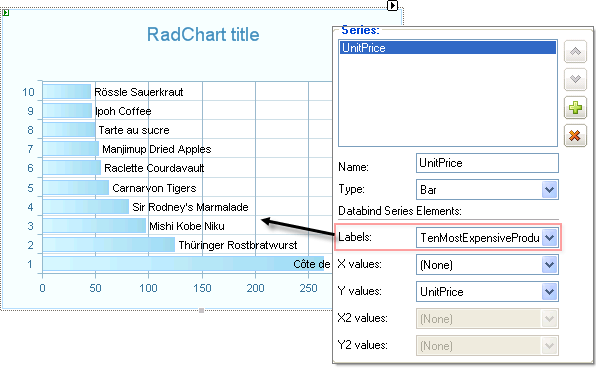Move series up with the up arrow

point(575,52)
